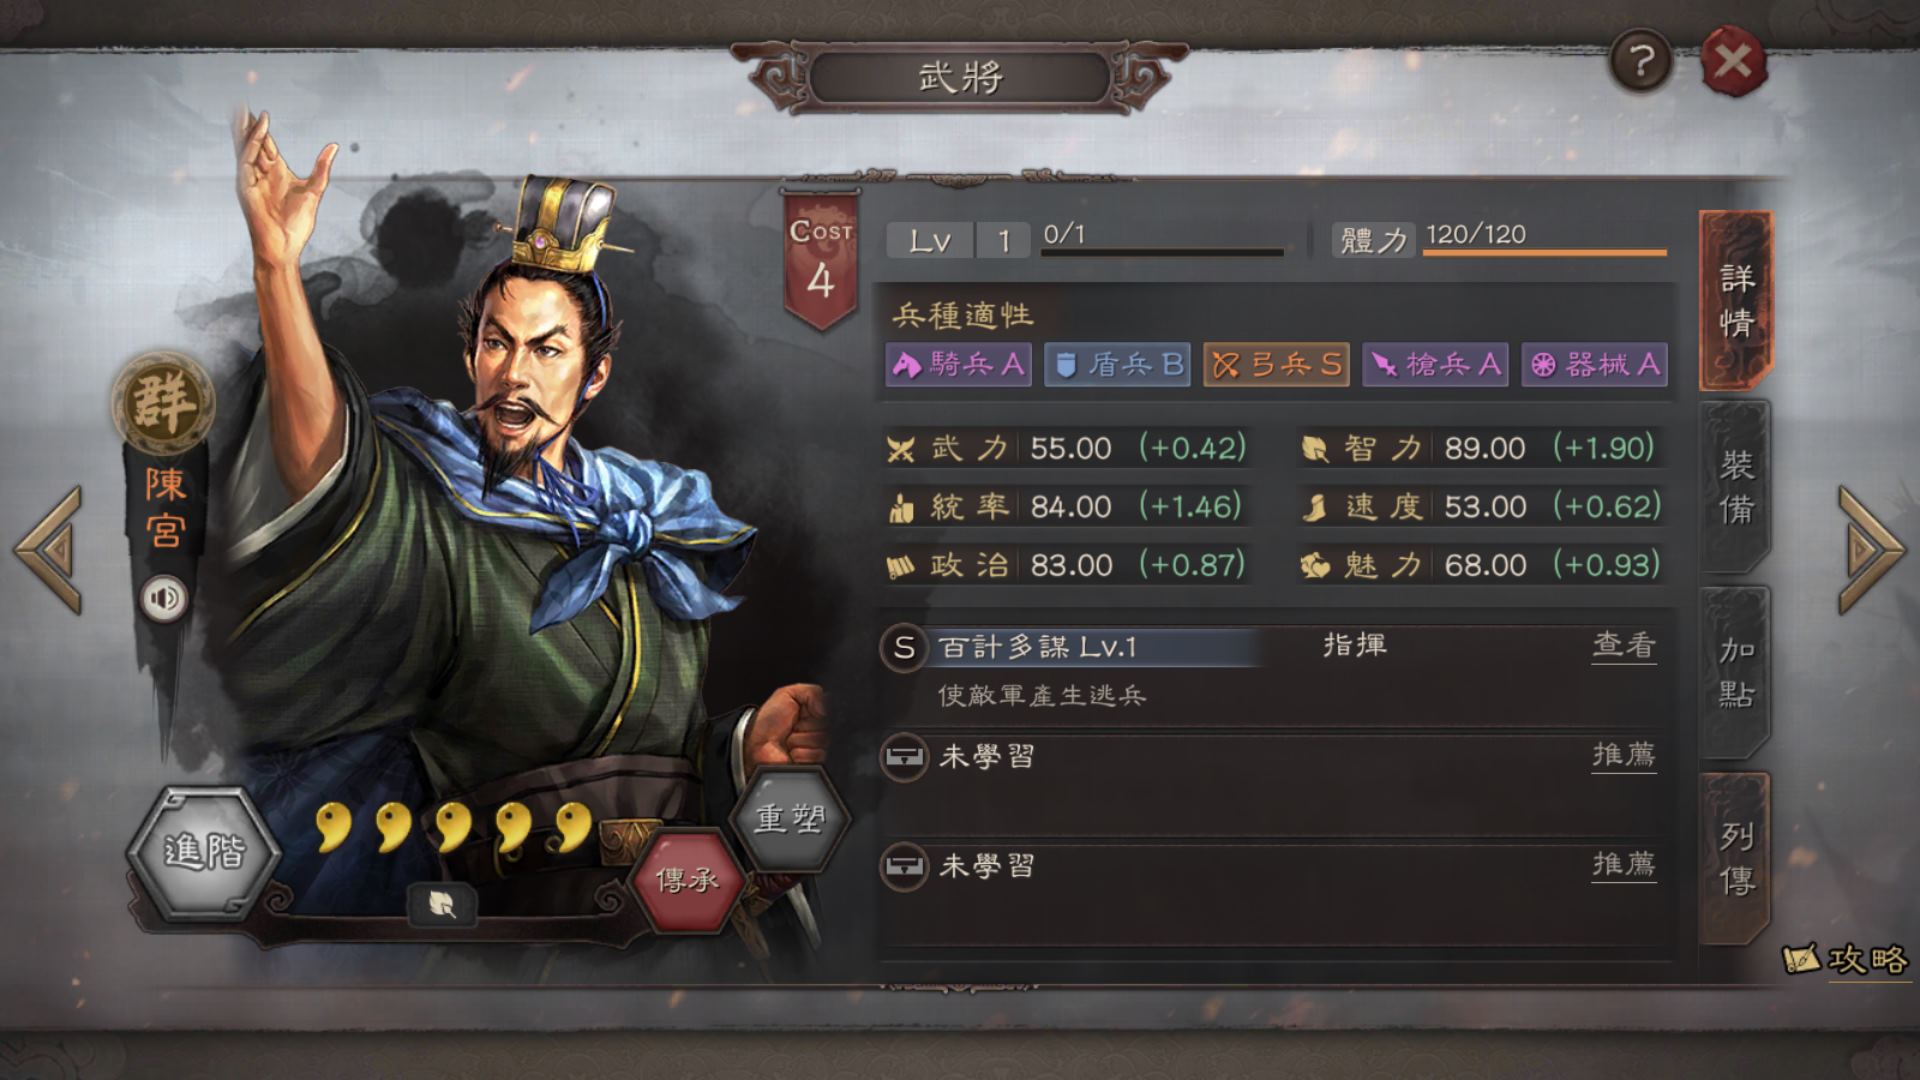Tap the leaf icon below the stars
Viewport: 1920px width, 1080px height.
(443, 904)
